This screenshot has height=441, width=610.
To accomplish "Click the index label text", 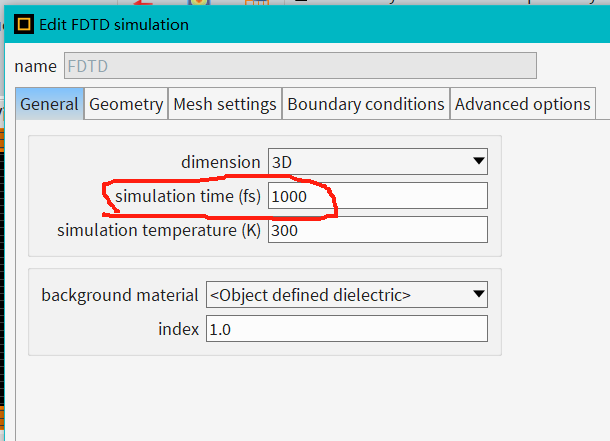I will click(x=179, y=329).
